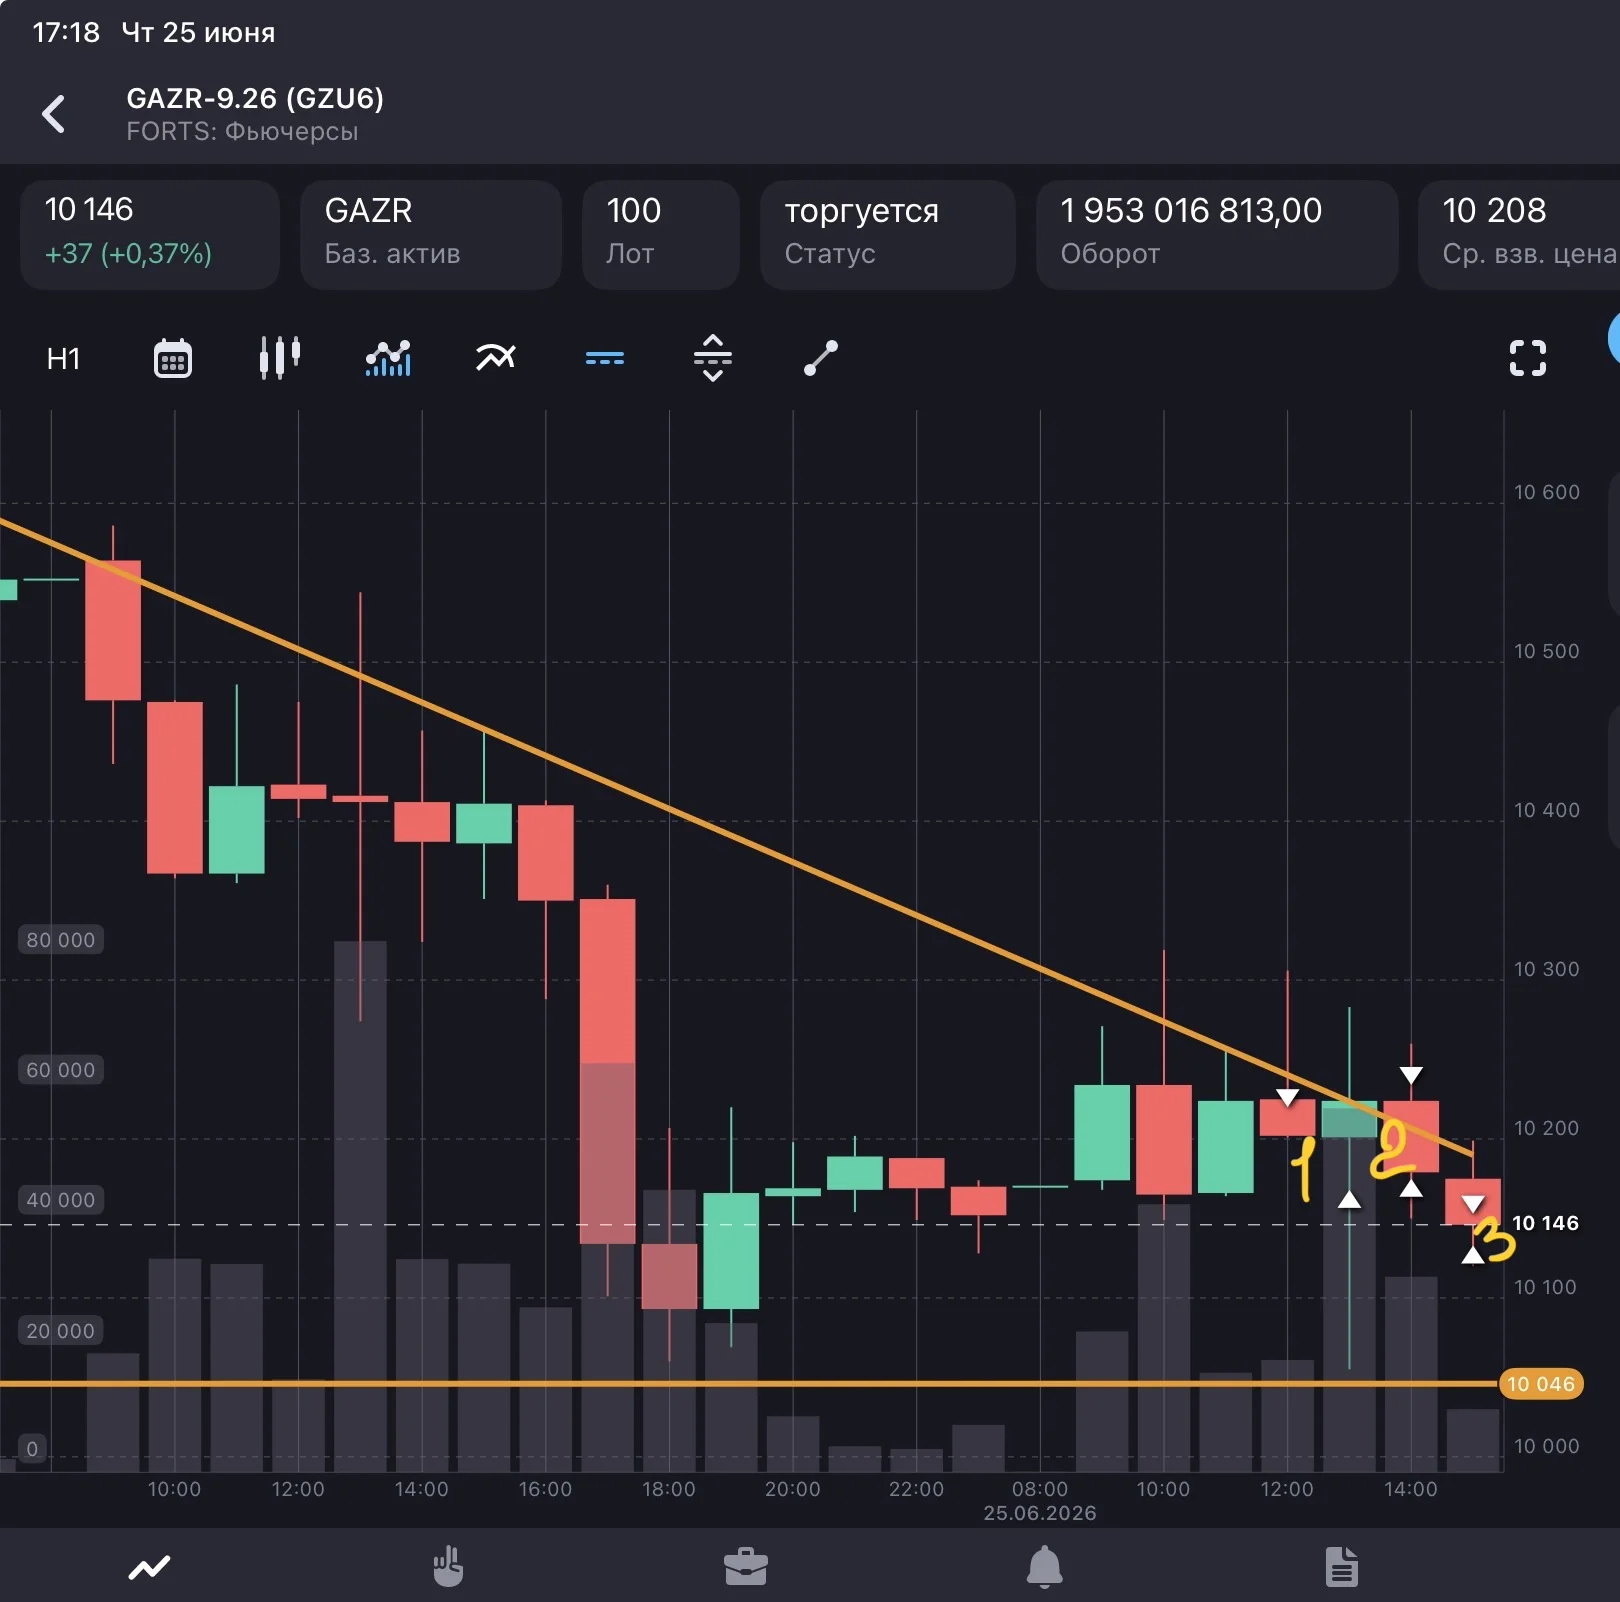Tap the trading status card
Viewport: 1620px width, 1602px height.
[888, 235]
